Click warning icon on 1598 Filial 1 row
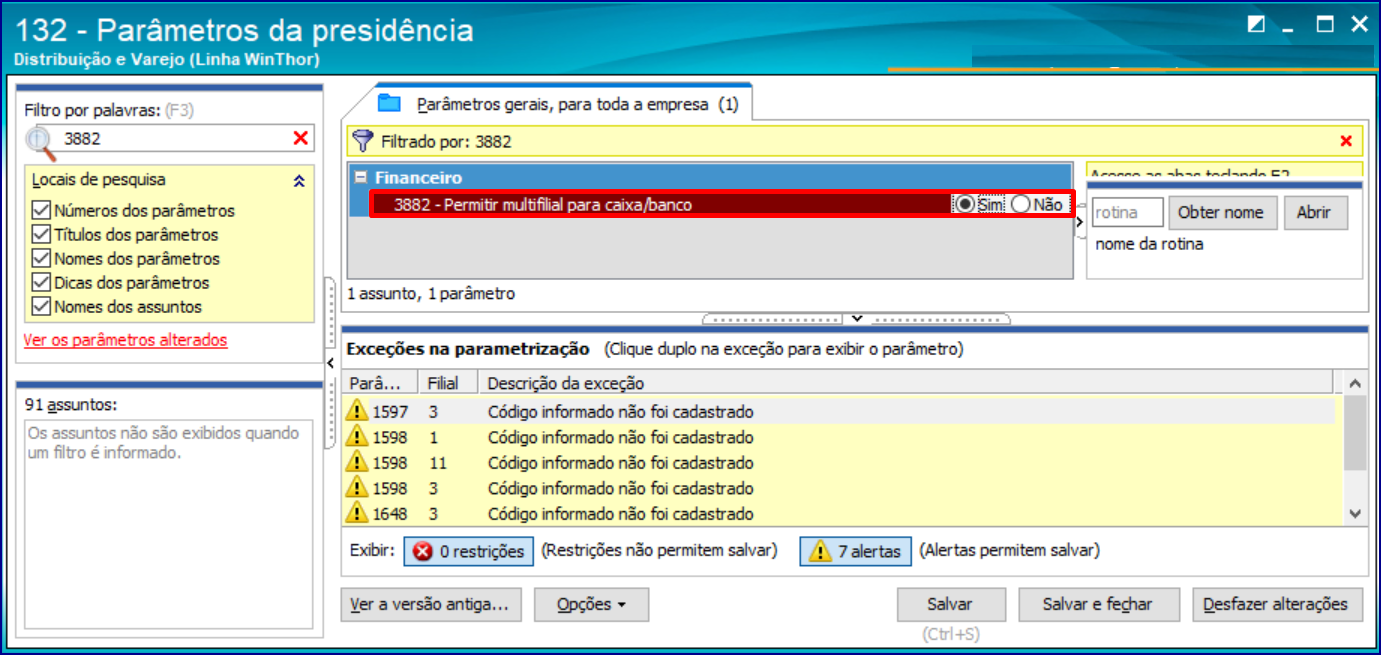Viewport: 1381px width, 655px height. pos(357,437)
